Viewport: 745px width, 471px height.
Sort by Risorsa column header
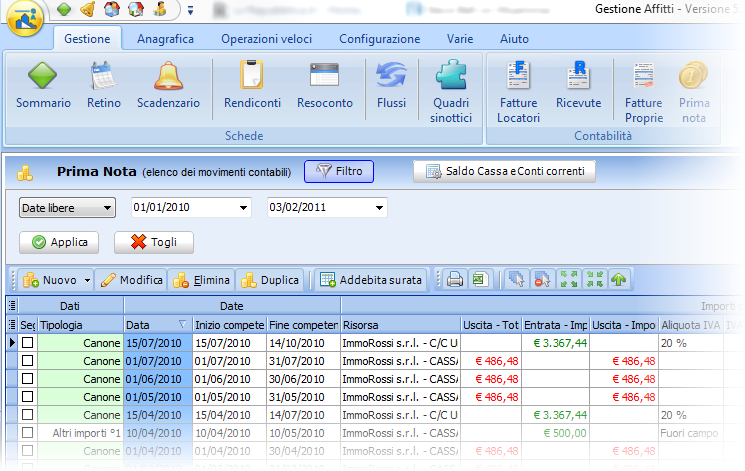(401, 325)
